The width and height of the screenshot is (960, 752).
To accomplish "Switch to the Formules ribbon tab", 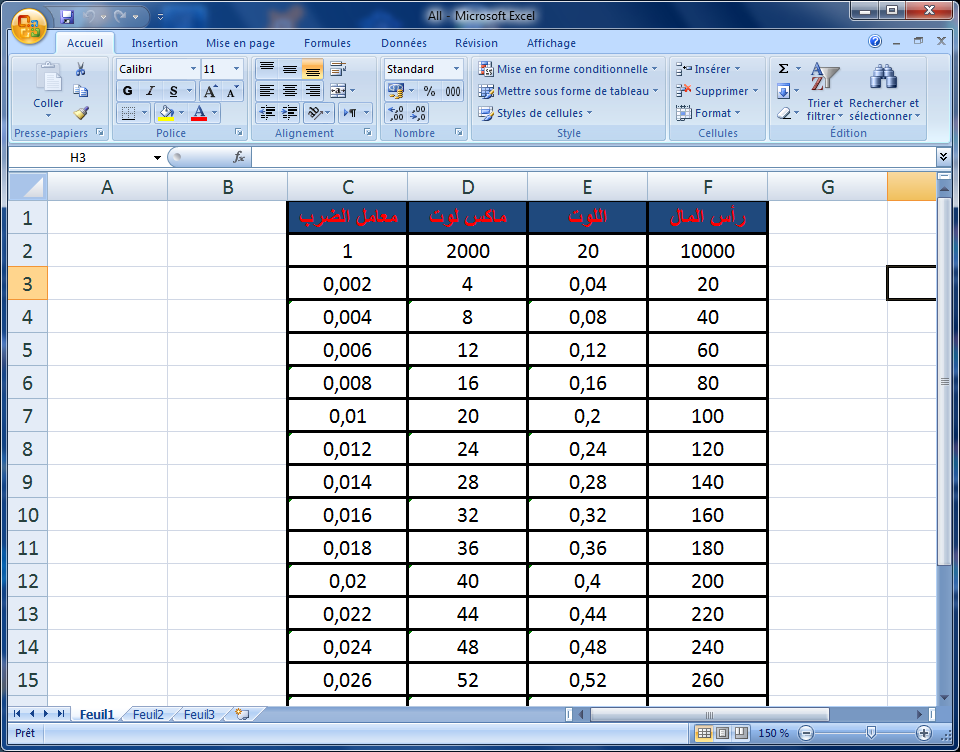I will 327,43.
